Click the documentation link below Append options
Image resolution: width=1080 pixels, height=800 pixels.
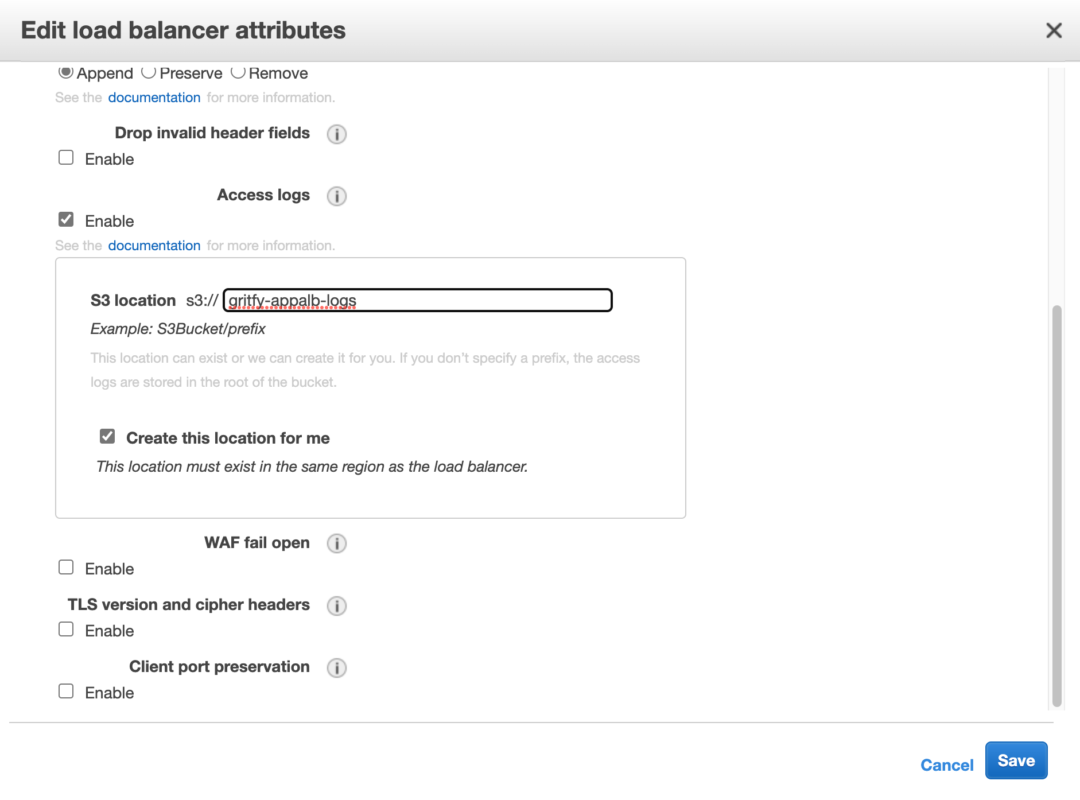[154, 97]
